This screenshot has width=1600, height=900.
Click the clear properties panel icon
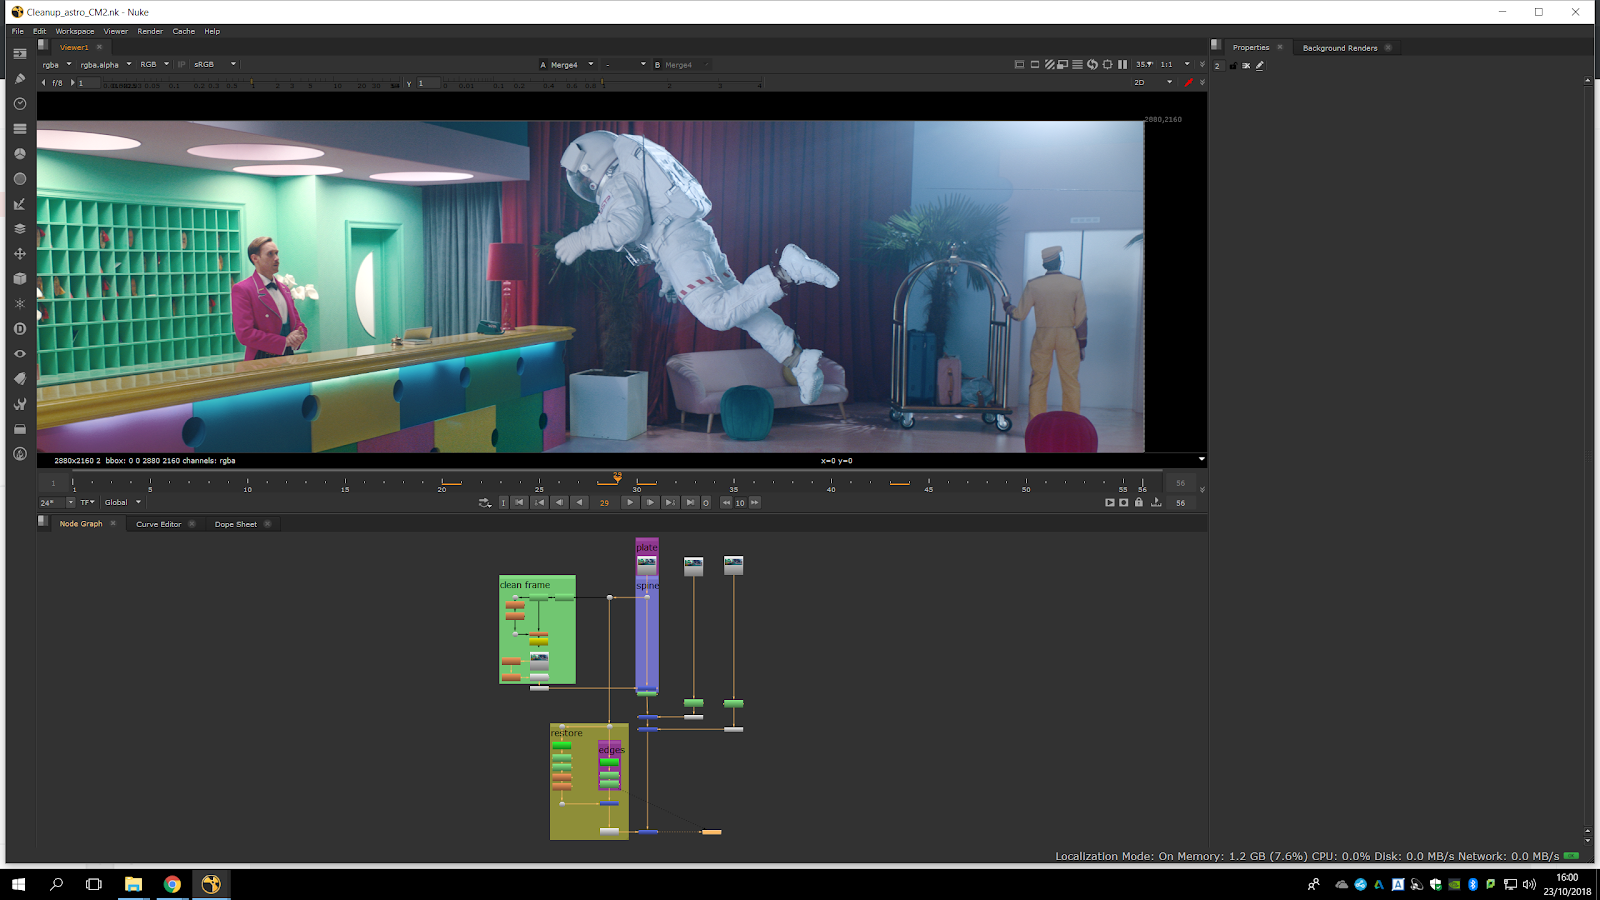(1246, 66)
